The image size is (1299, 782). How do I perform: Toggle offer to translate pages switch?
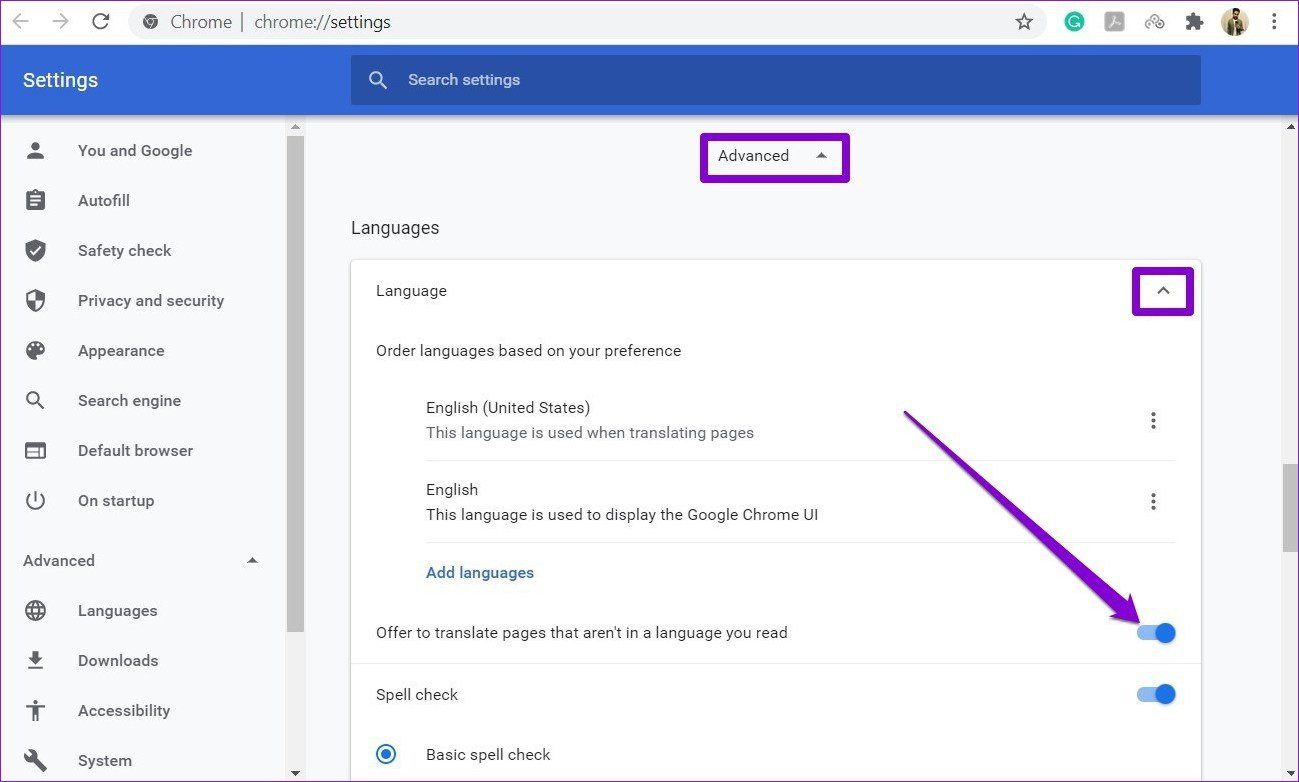(x=1156, y=633)
